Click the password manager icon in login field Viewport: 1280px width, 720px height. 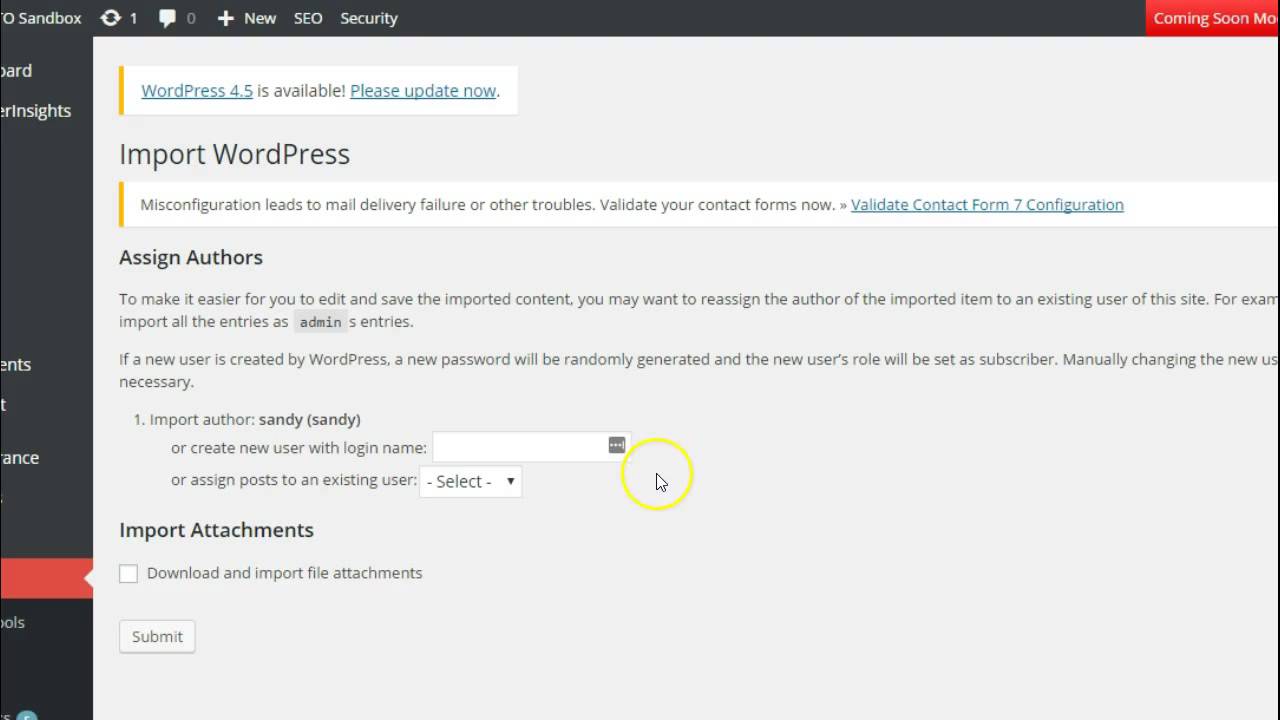tap(617, 445)
